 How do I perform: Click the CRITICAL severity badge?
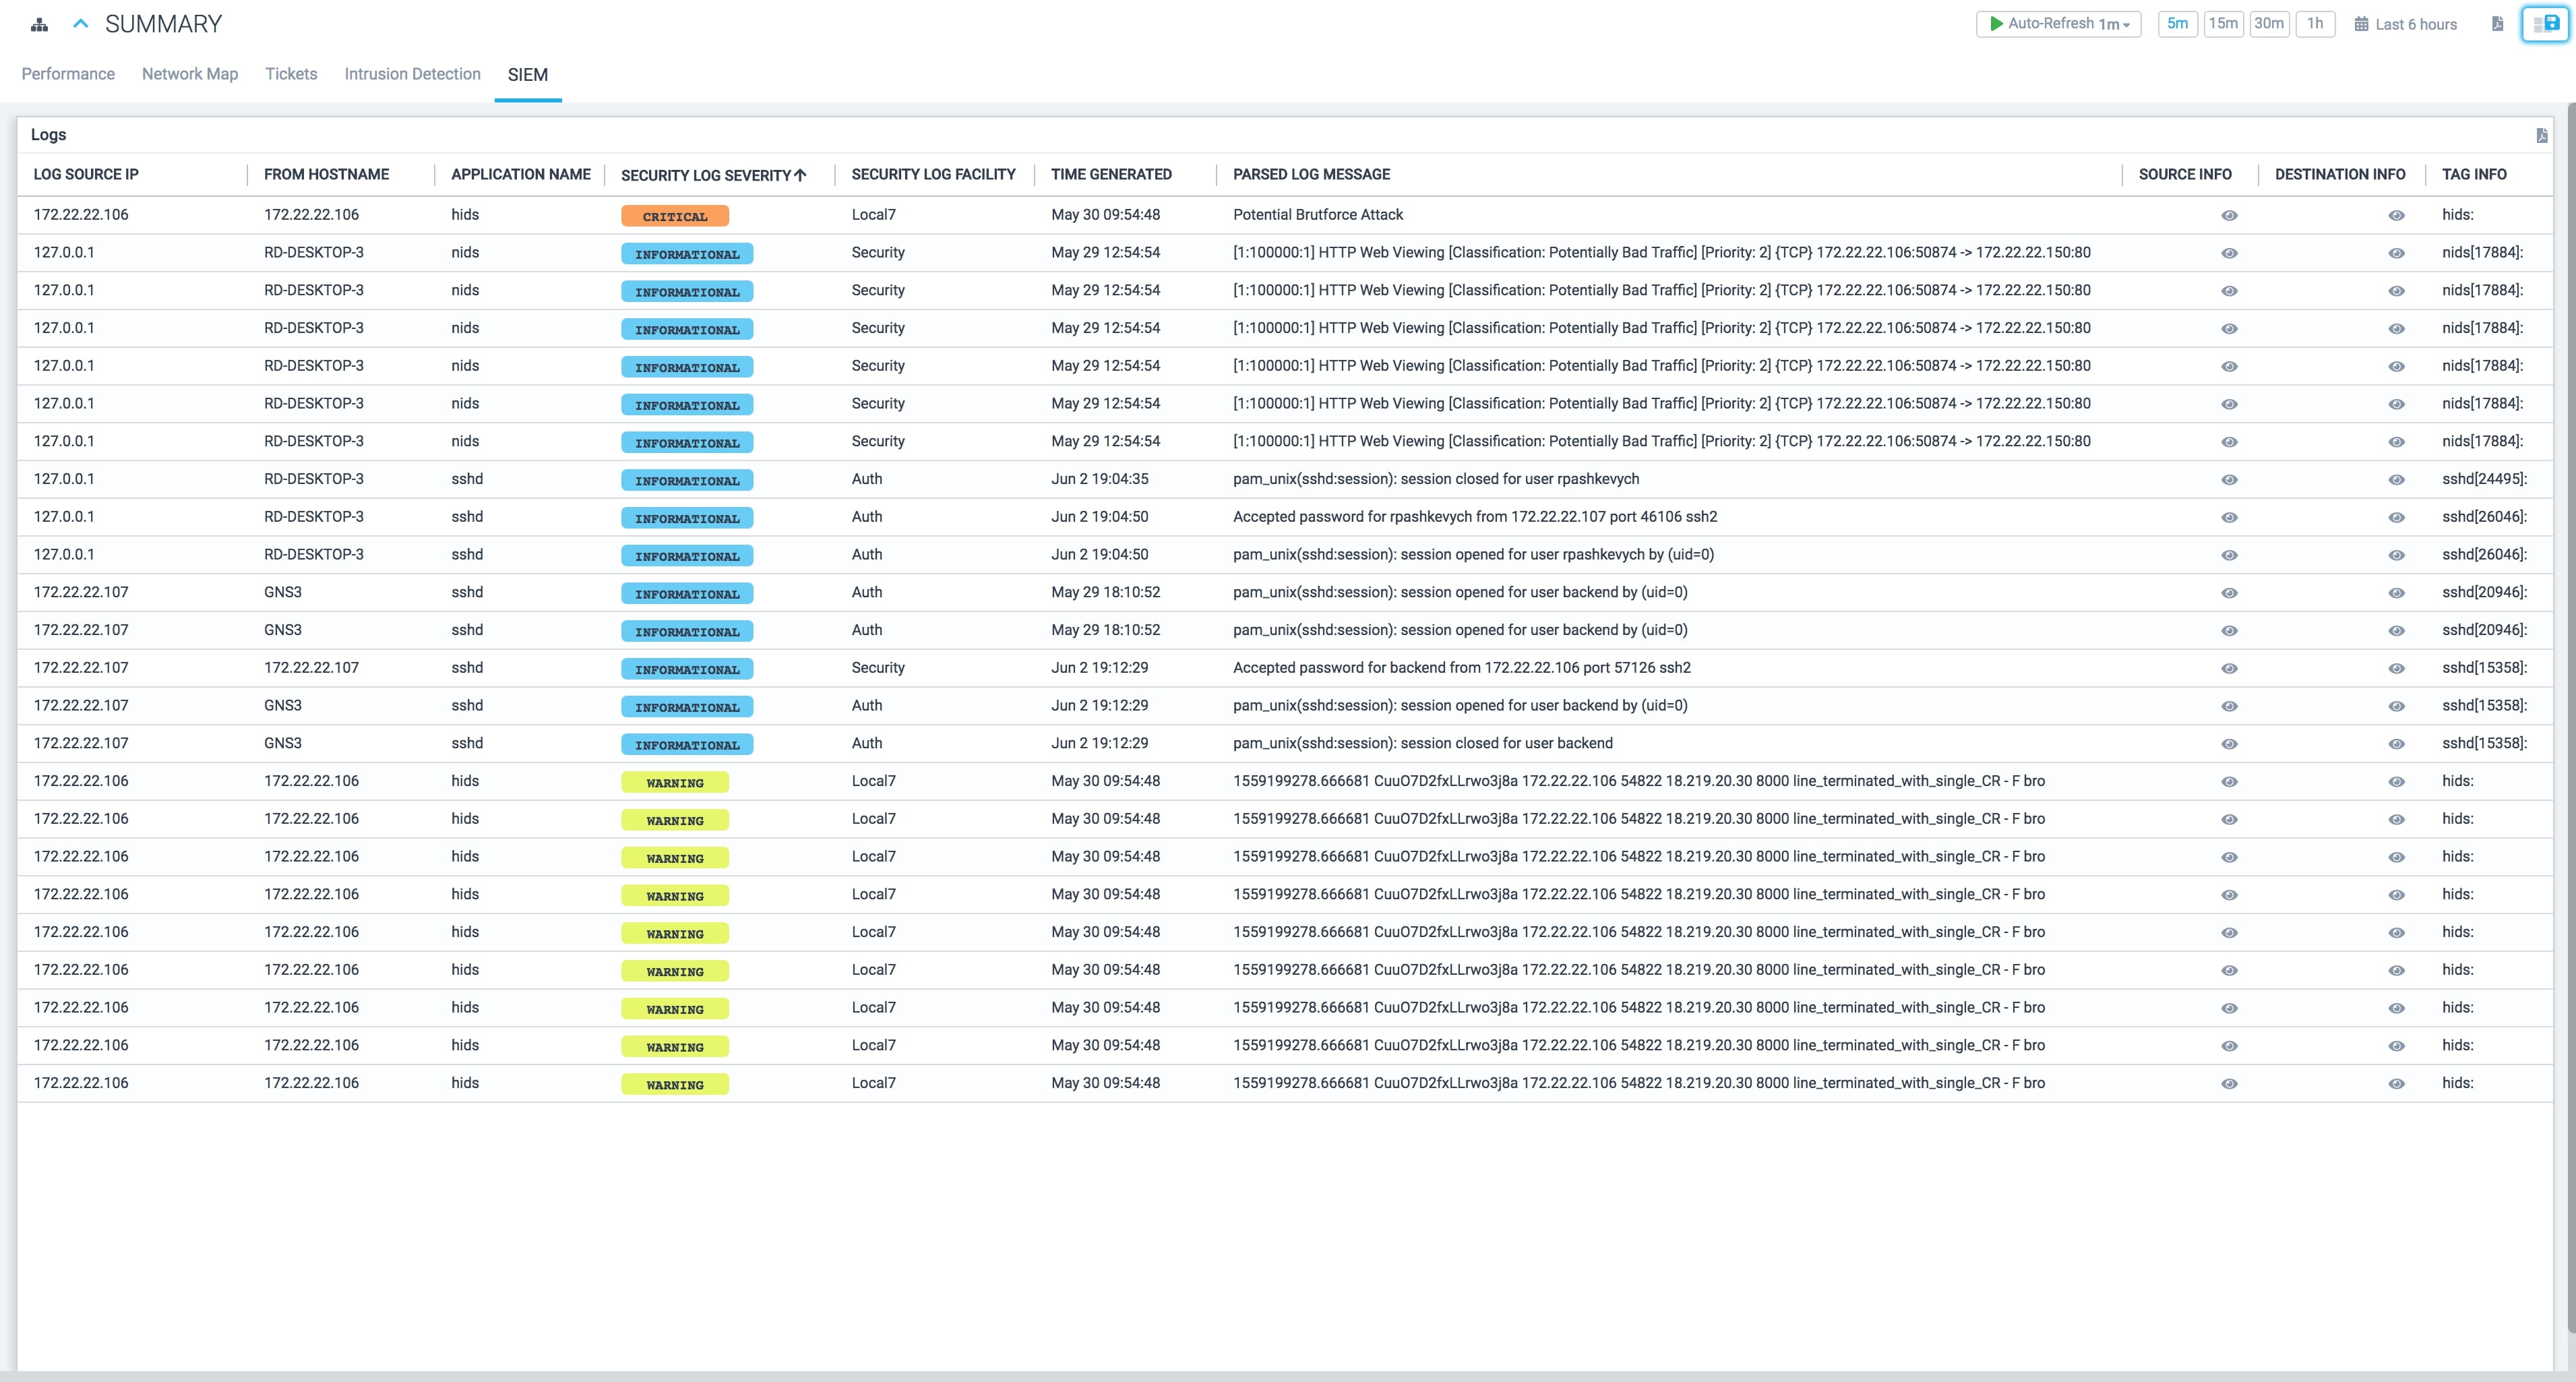coord(675,216)
